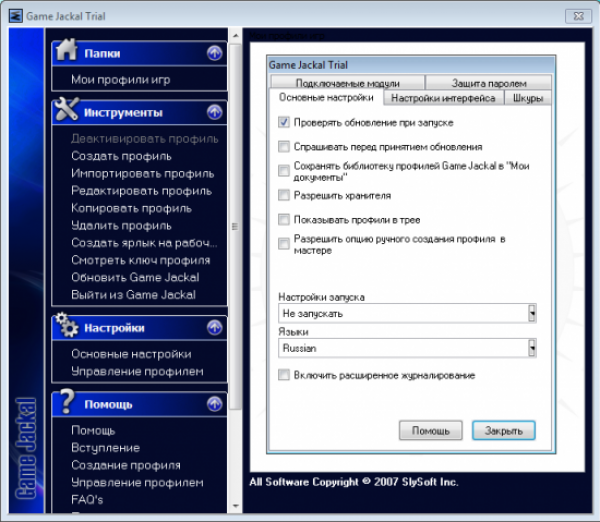
Task: Click Импортировать профиль
Action: click(x=143, y=173)
